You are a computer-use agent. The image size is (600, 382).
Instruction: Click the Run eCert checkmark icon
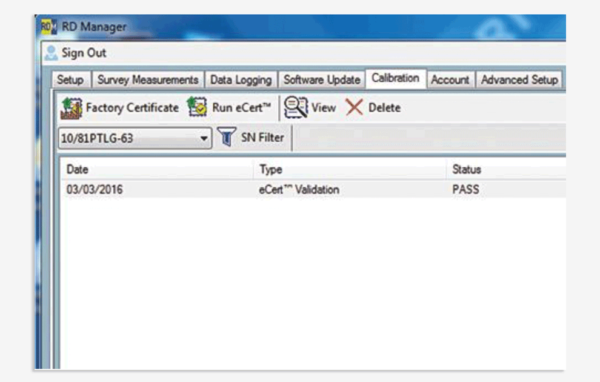coord(197,107)
